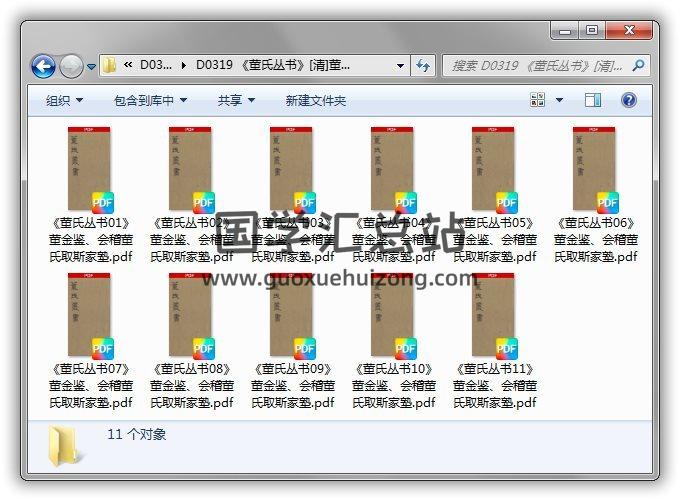Click the search magnifier icon

[x=637, y=66]
